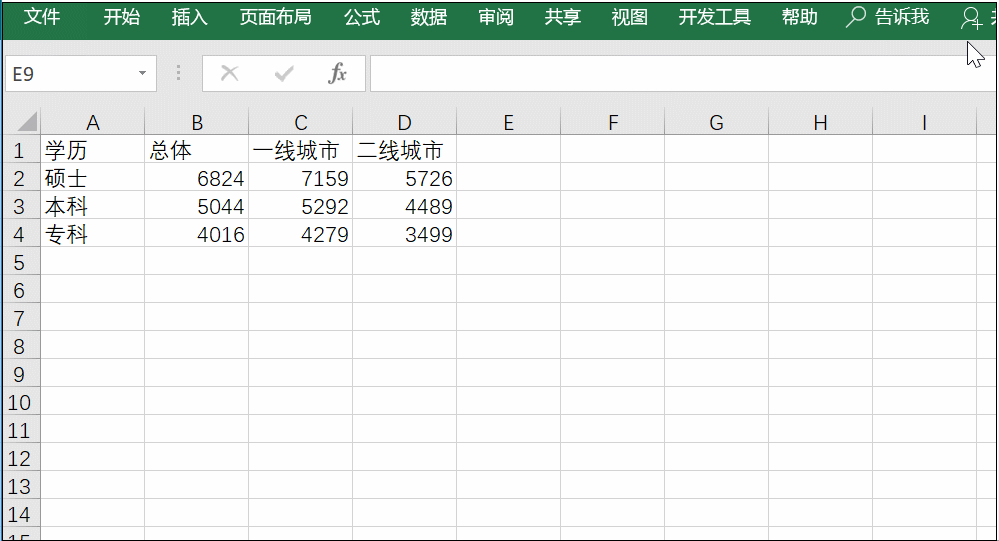Viewport: 999px width, 541px height.
Task: Expand the Name Box dropdown arrow
Action: (143, 73)
